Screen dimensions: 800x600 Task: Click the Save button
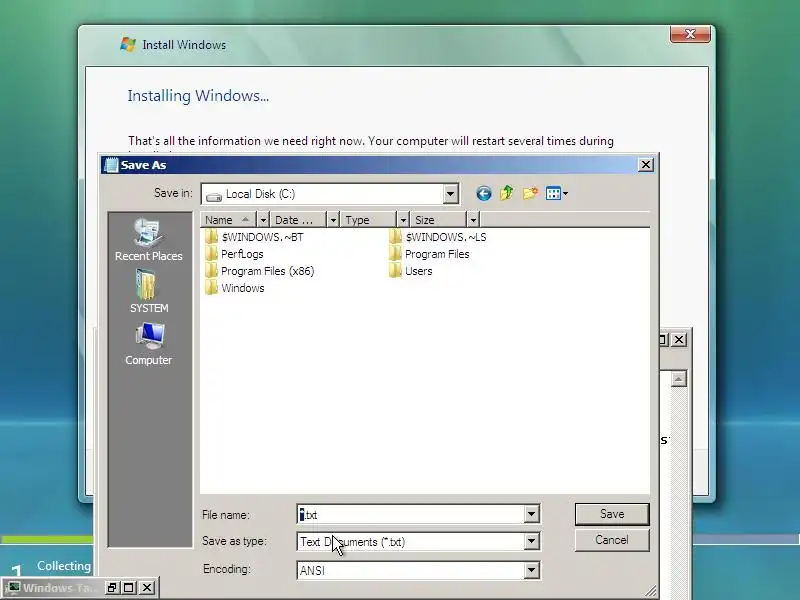pyautogui.click(x=612, y=514)
